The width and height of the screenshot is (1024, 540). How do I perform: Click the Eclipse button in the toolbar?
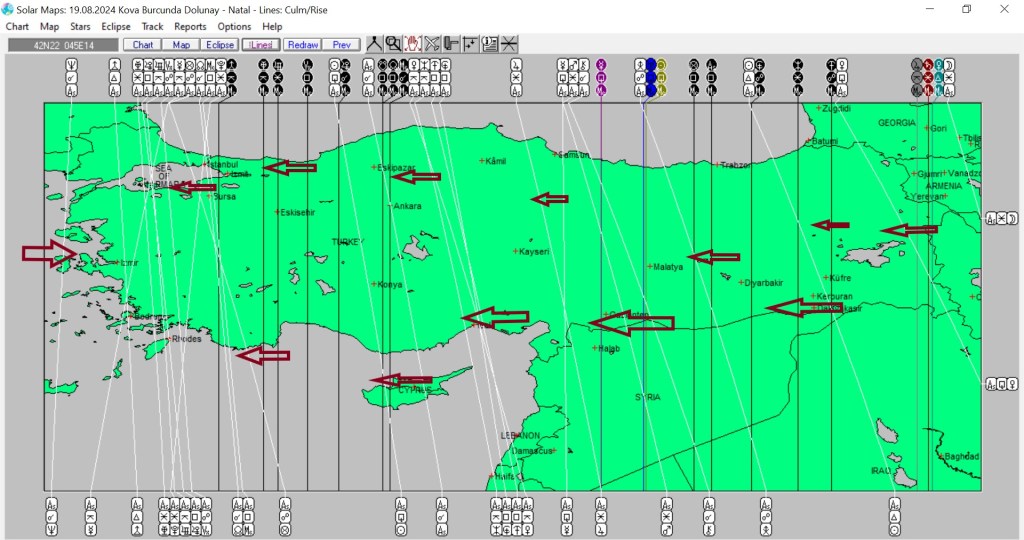pyautogui.click(x=219, y=45)
